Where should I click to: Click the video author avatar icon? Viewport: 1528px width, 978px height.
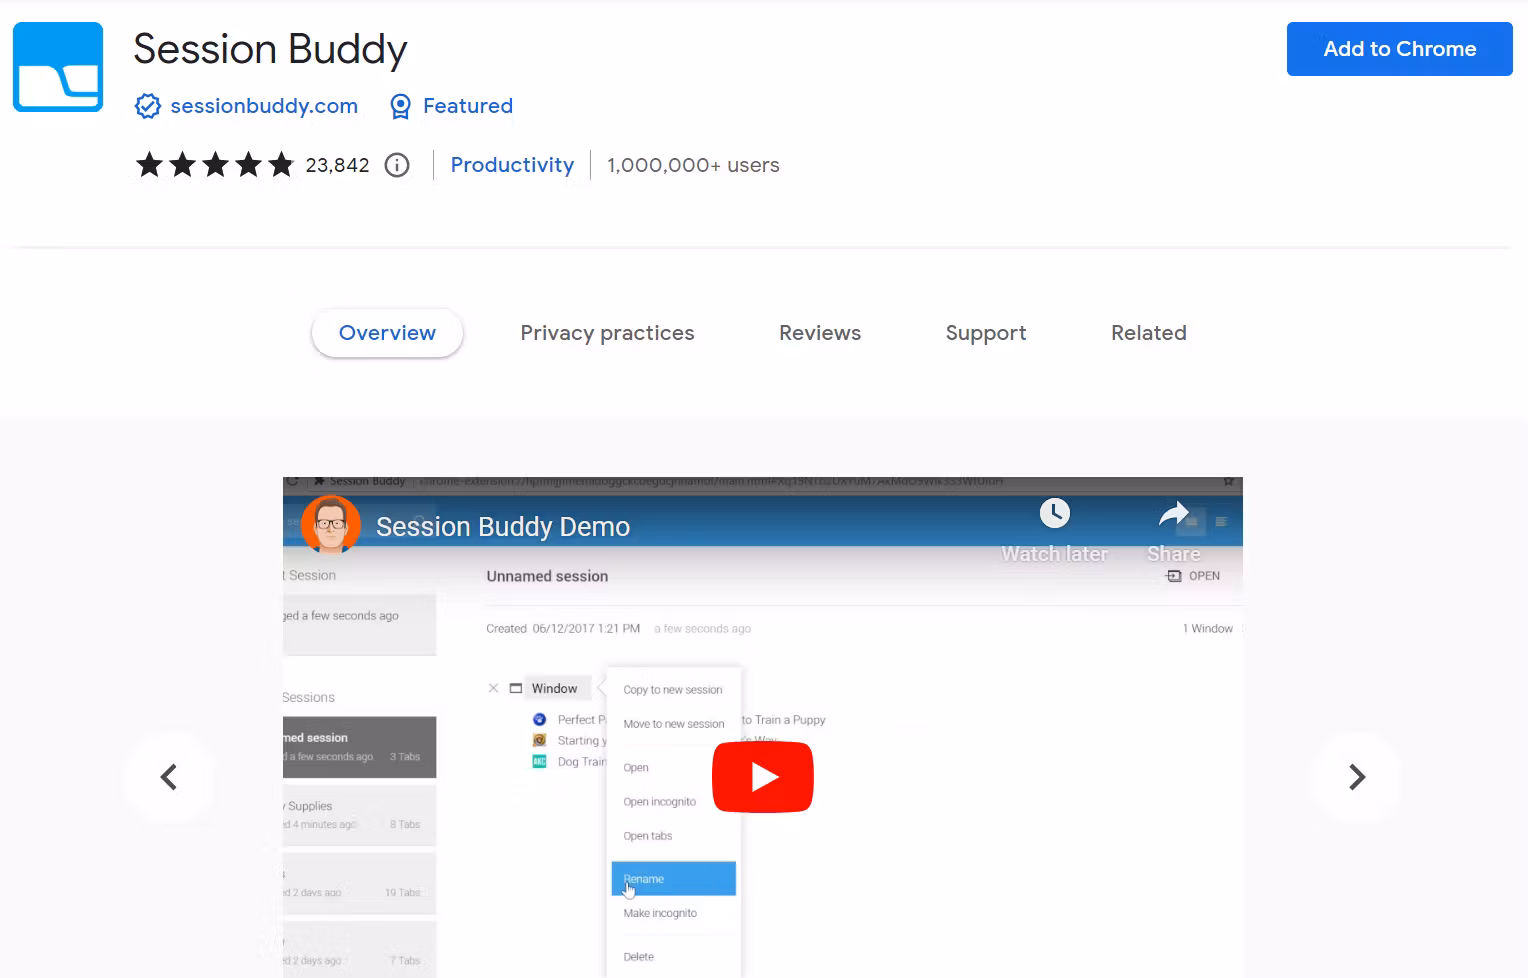click(x=330, y=525)
